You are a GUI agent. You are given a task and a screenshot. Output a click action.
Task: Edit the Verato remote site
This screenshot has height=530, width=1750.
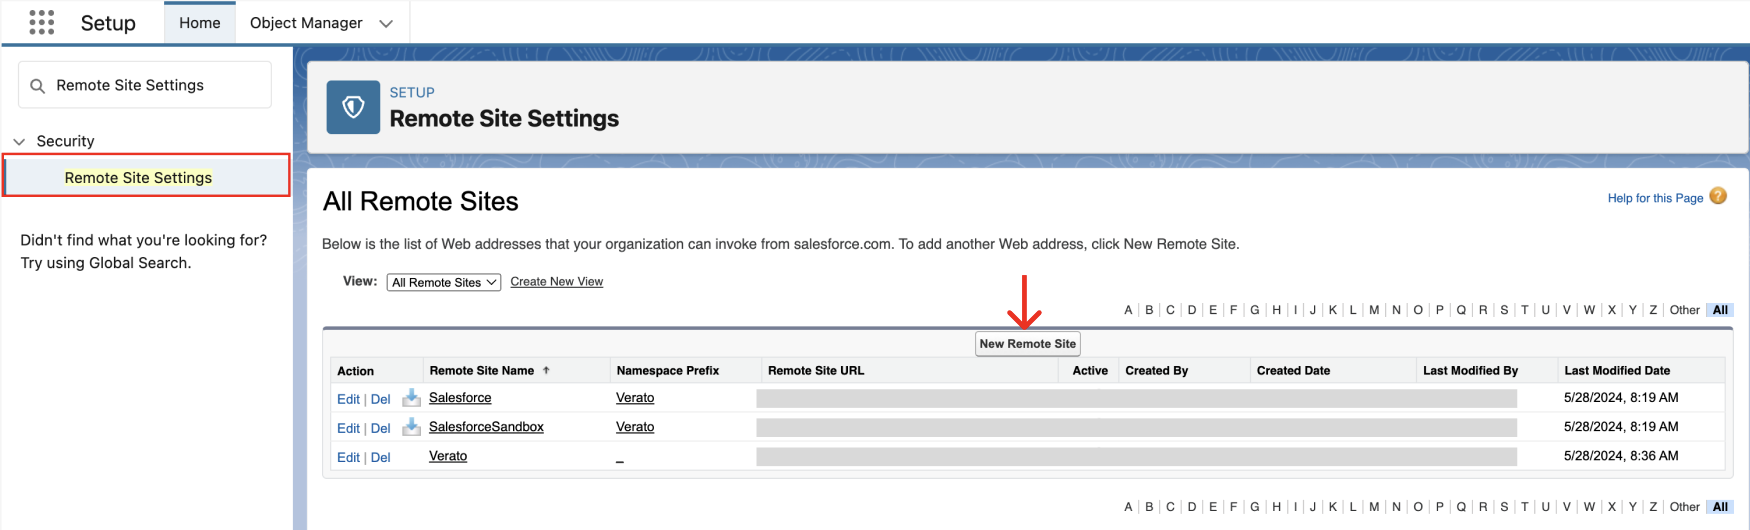pos(348,457)
